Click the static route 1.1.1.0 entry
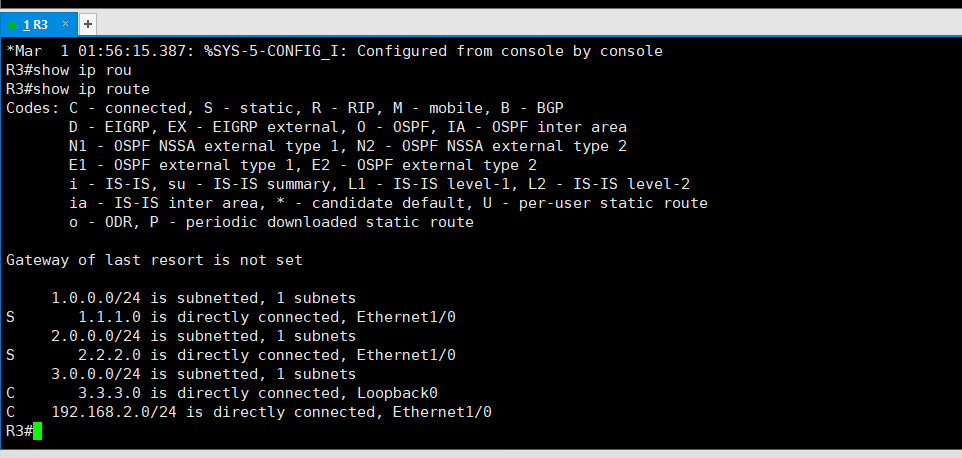The width and height of the screenshot is (962, 458). 231,318
